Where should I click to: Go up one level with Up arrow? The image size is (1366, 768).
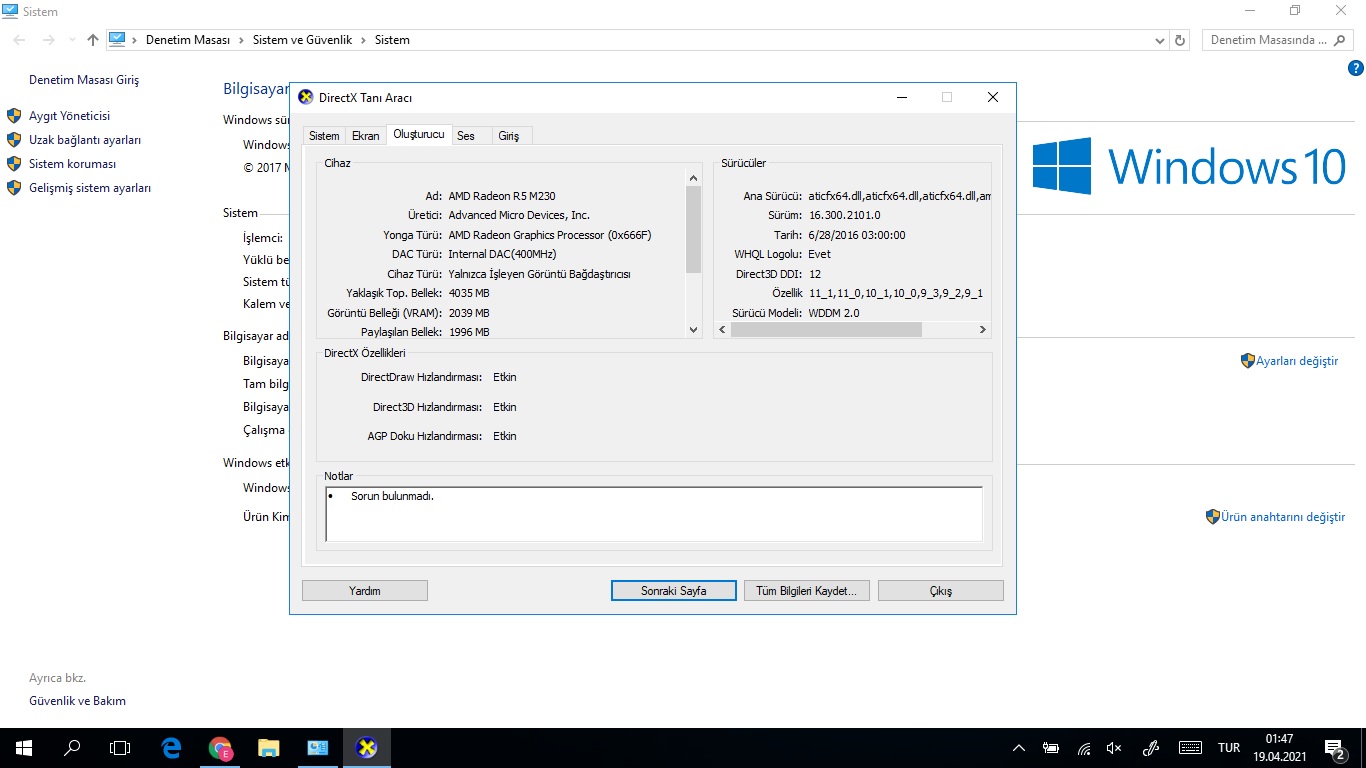[93, 40]
